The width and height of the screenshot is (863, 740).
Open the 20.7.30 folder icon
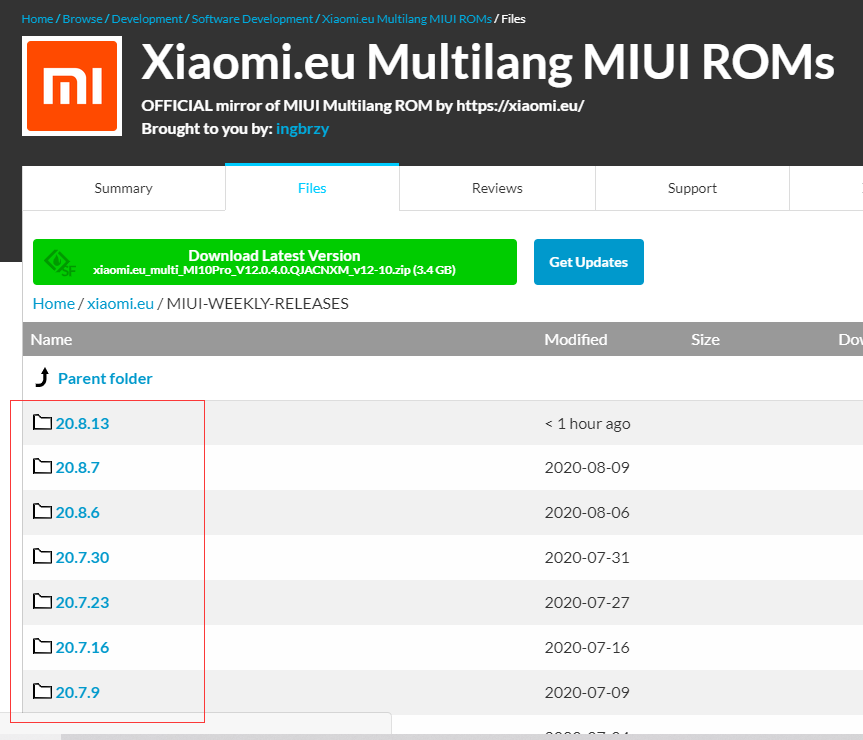[x=42, y=557]
